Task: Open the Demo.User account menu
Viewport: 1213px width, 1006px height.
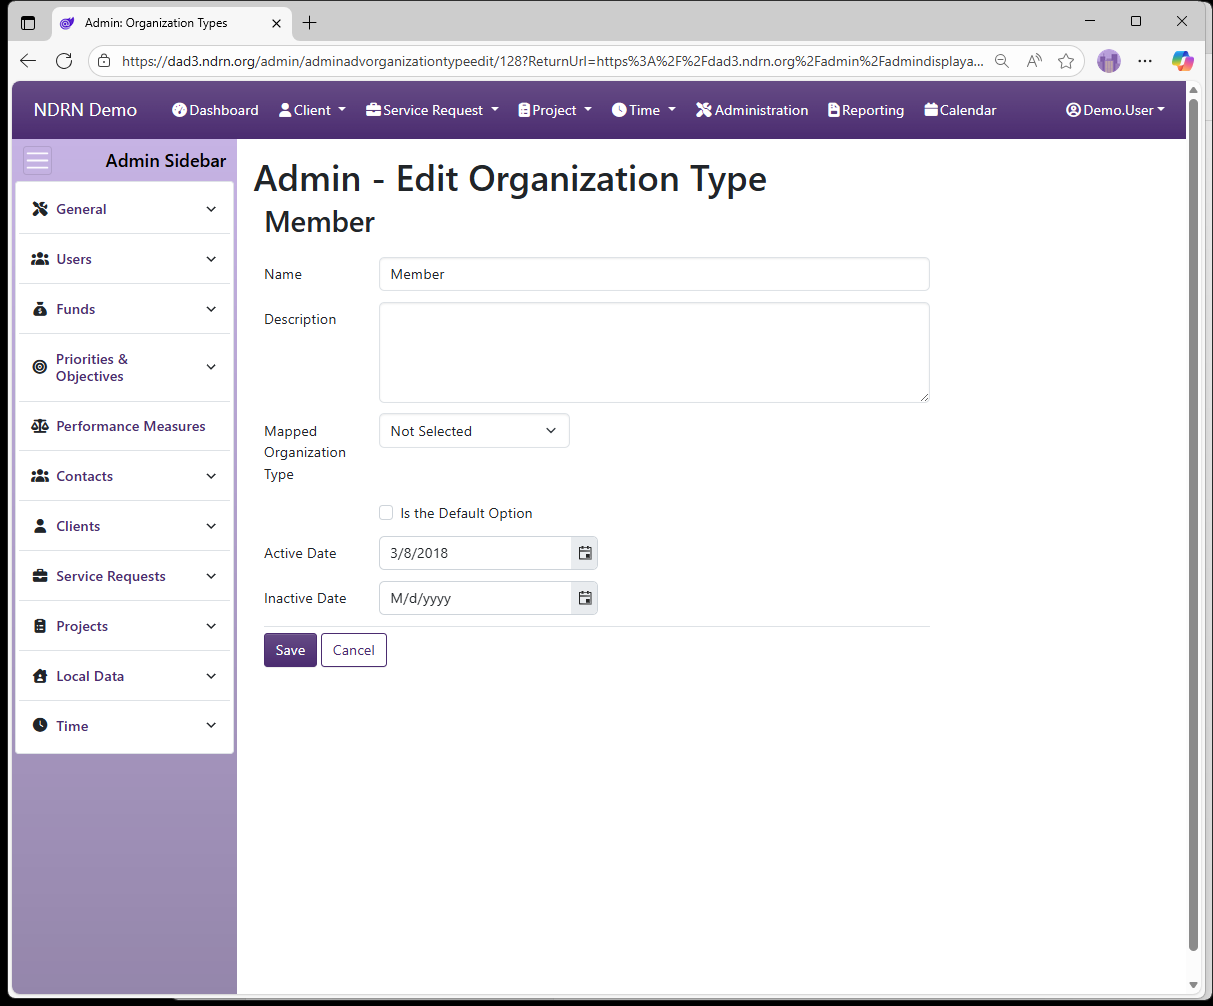Action: point(1116,110)
